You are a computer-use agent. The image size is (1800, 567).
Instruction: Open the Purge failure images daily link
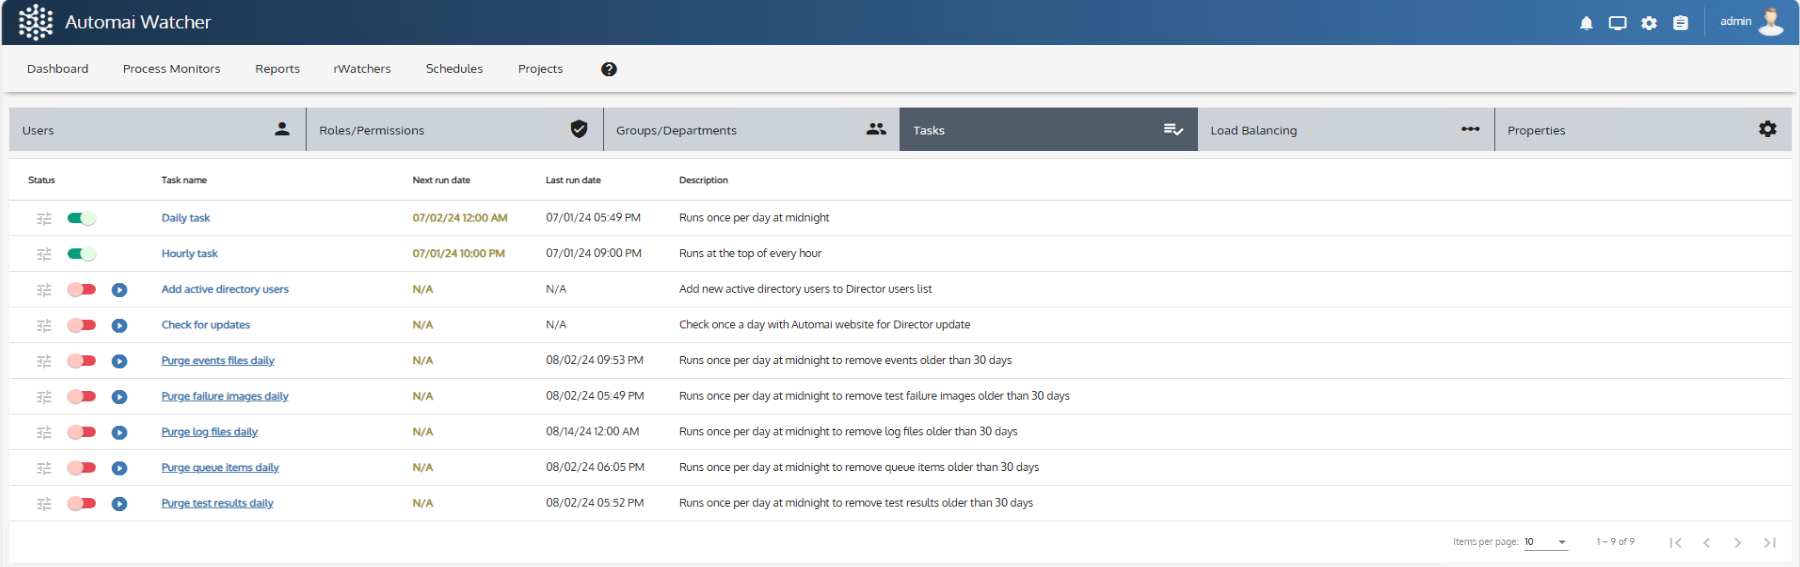225,397
